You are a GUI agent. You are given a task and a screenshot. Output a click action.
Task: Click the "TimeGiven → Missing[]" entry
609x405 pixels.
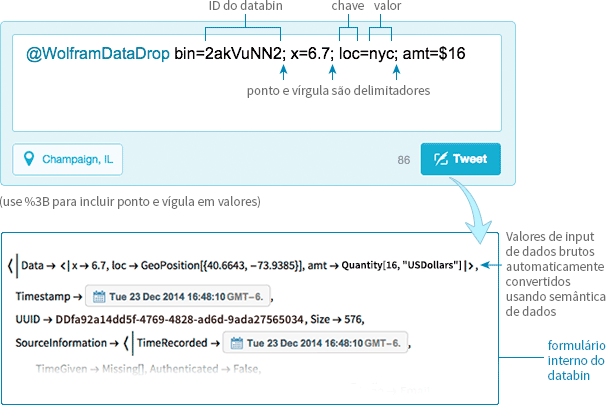(90, 369)
